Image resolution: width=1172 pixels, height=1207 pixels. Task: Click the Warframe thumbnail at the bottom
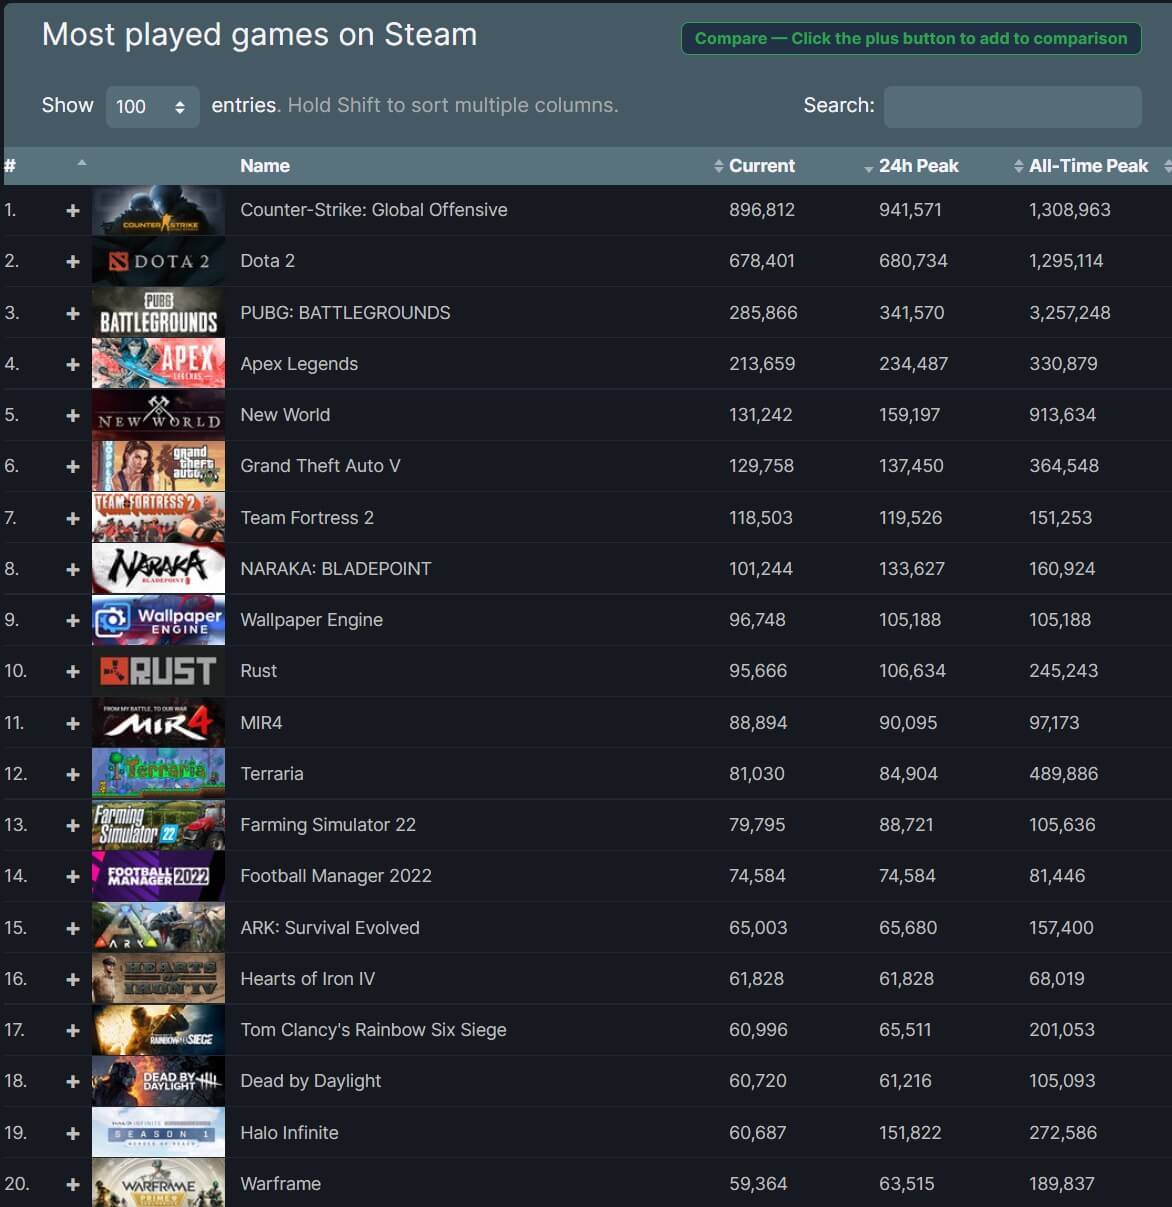[158, 1183]
